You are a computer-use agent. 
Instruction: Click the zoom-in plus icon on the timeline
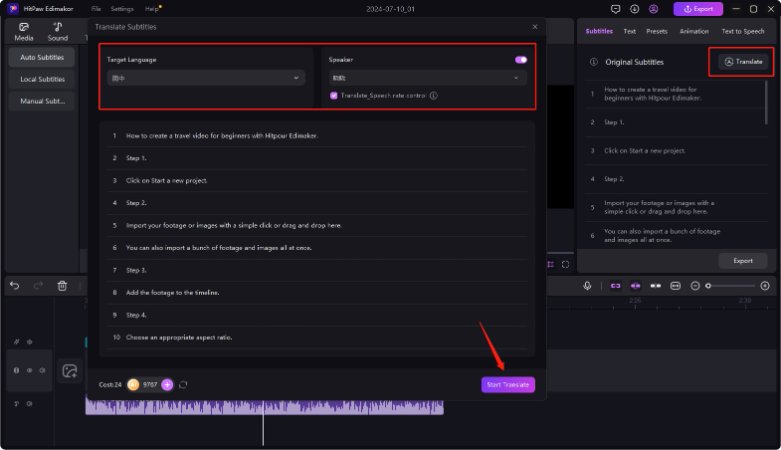[x=765, y=286]
